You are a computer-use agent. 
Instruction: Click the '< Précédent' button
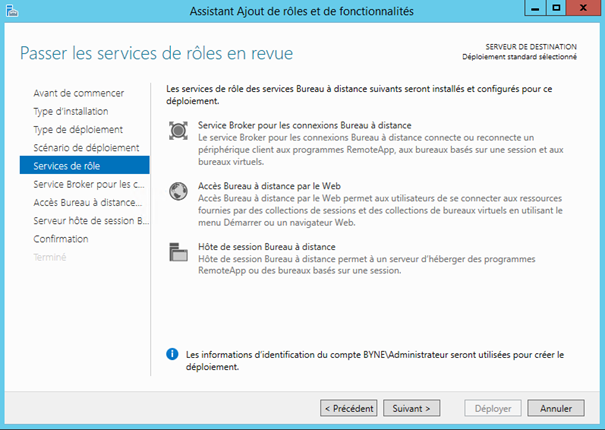pyautogui.click(x=348, y=408)
